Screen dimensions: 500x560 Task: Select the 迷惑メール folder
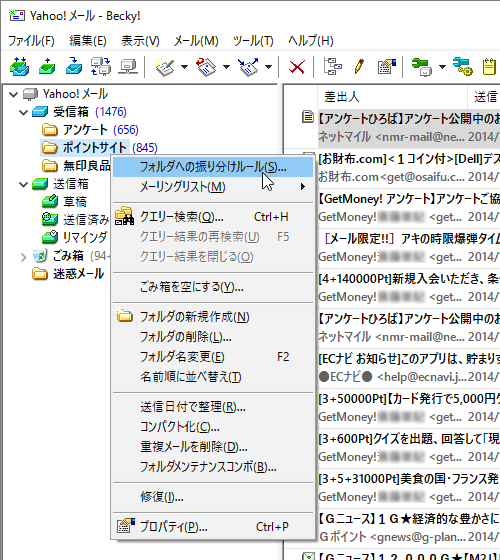[x=68, y=274]
